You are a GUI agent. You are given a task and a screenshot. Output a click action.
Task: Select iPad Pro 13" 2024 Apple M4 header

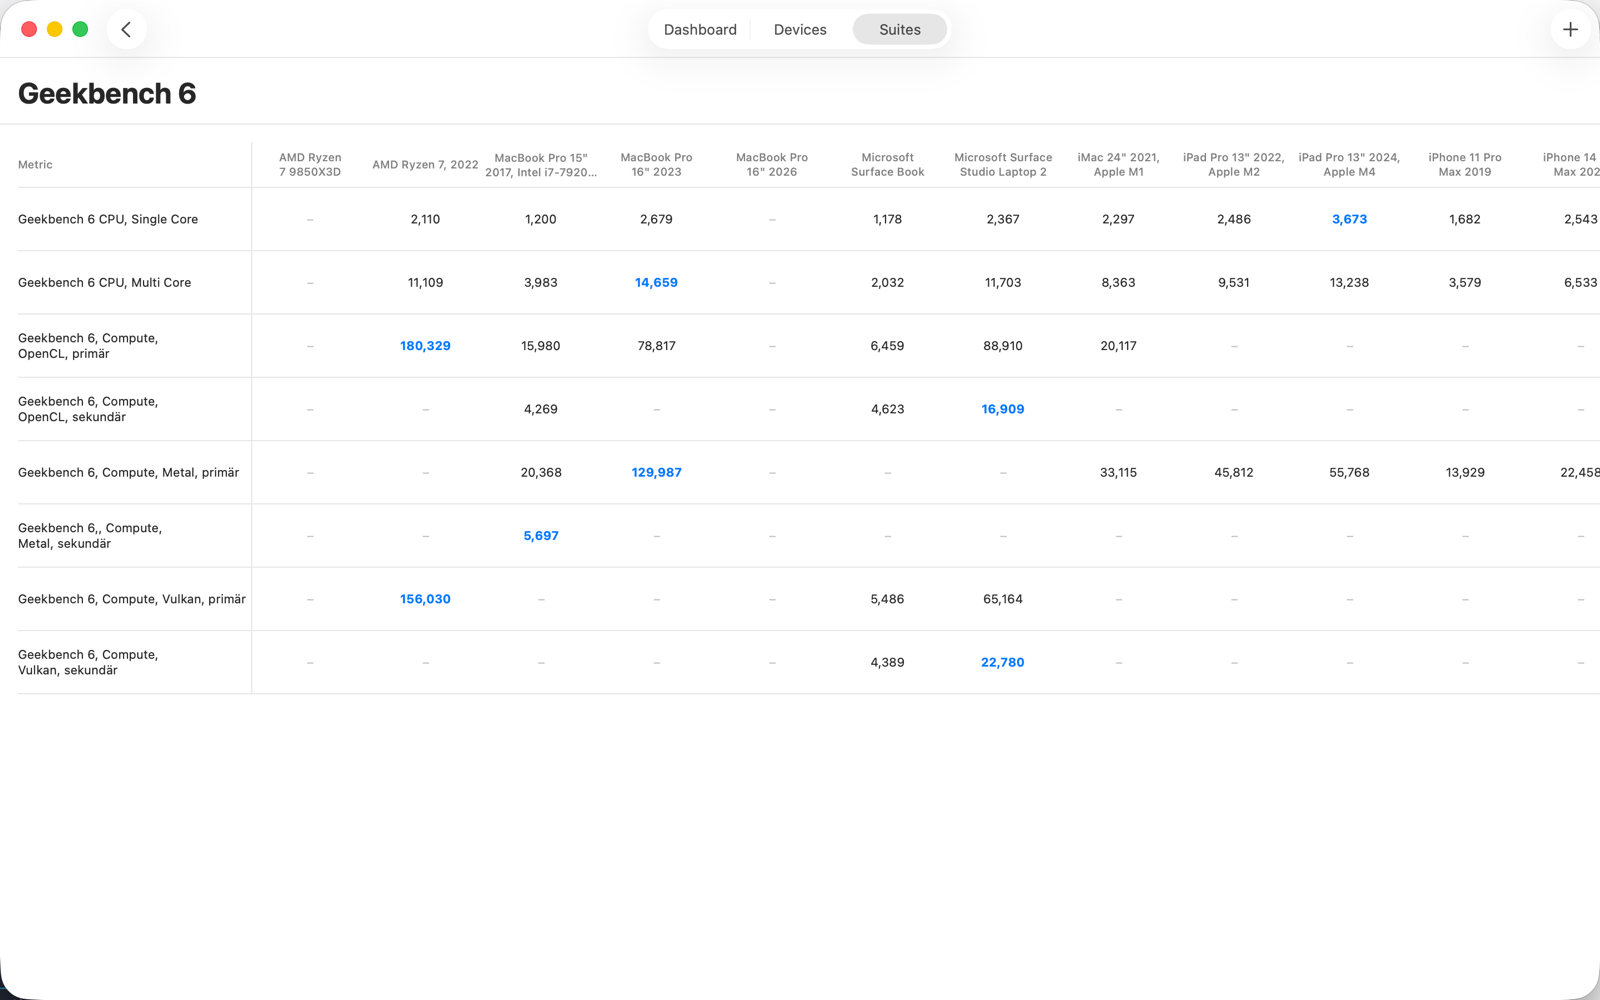1349,165
